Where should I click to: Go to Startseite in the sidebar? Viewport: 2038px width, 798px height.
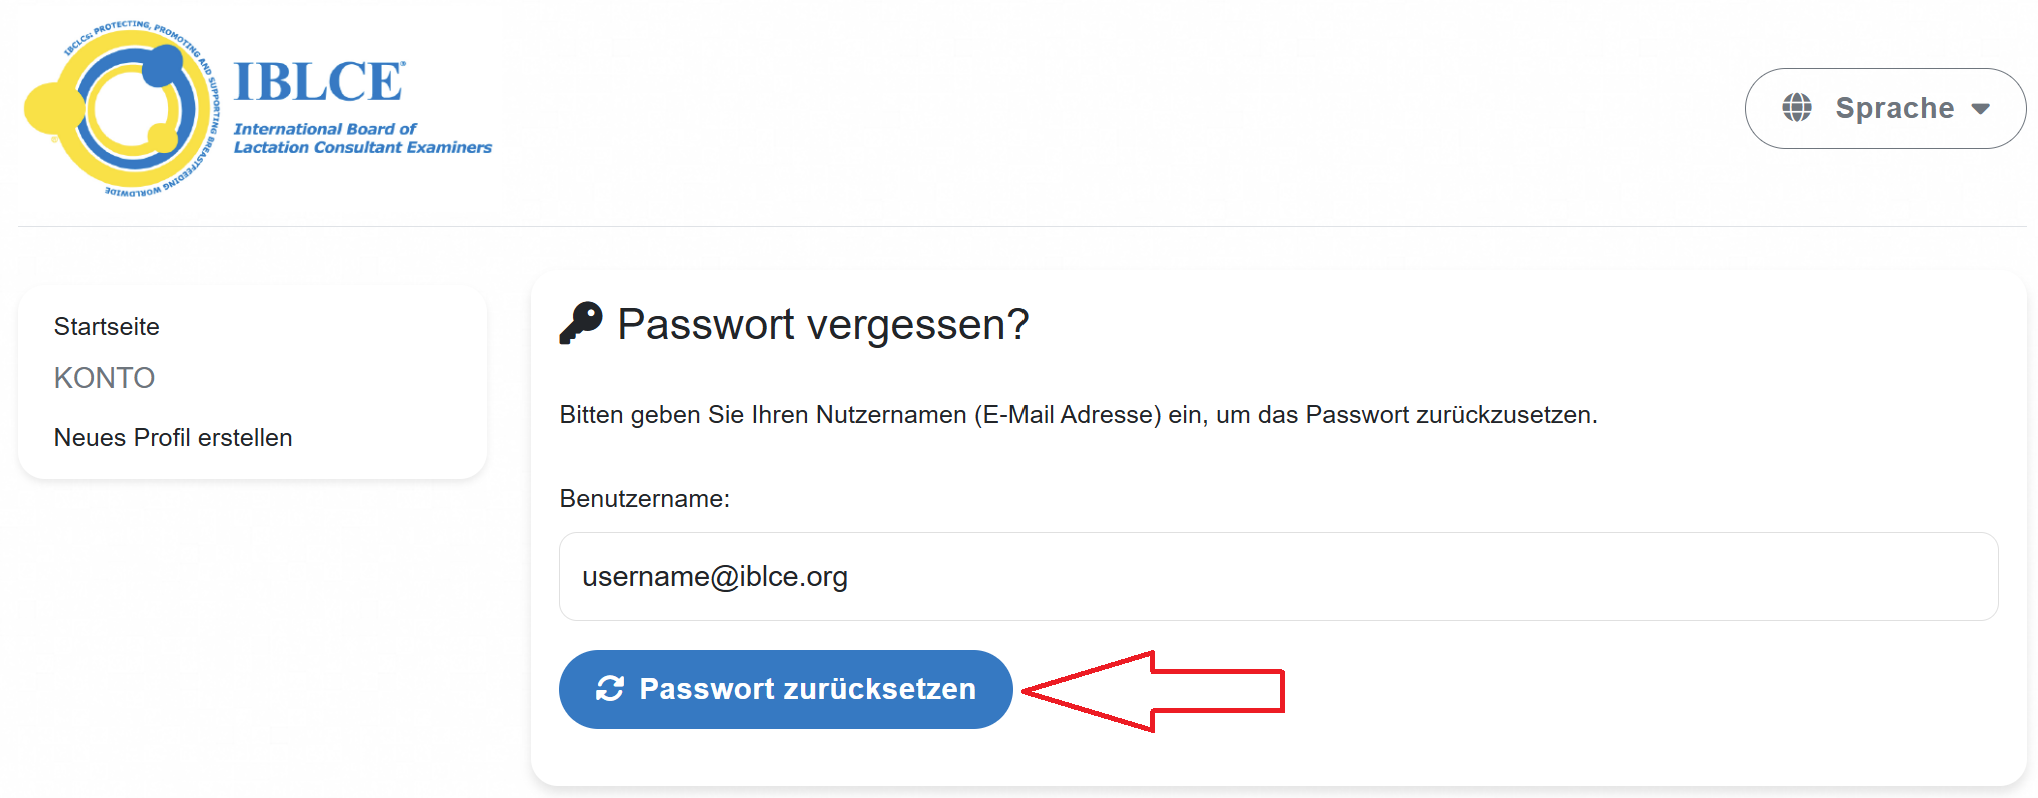(x=107, y=327)
